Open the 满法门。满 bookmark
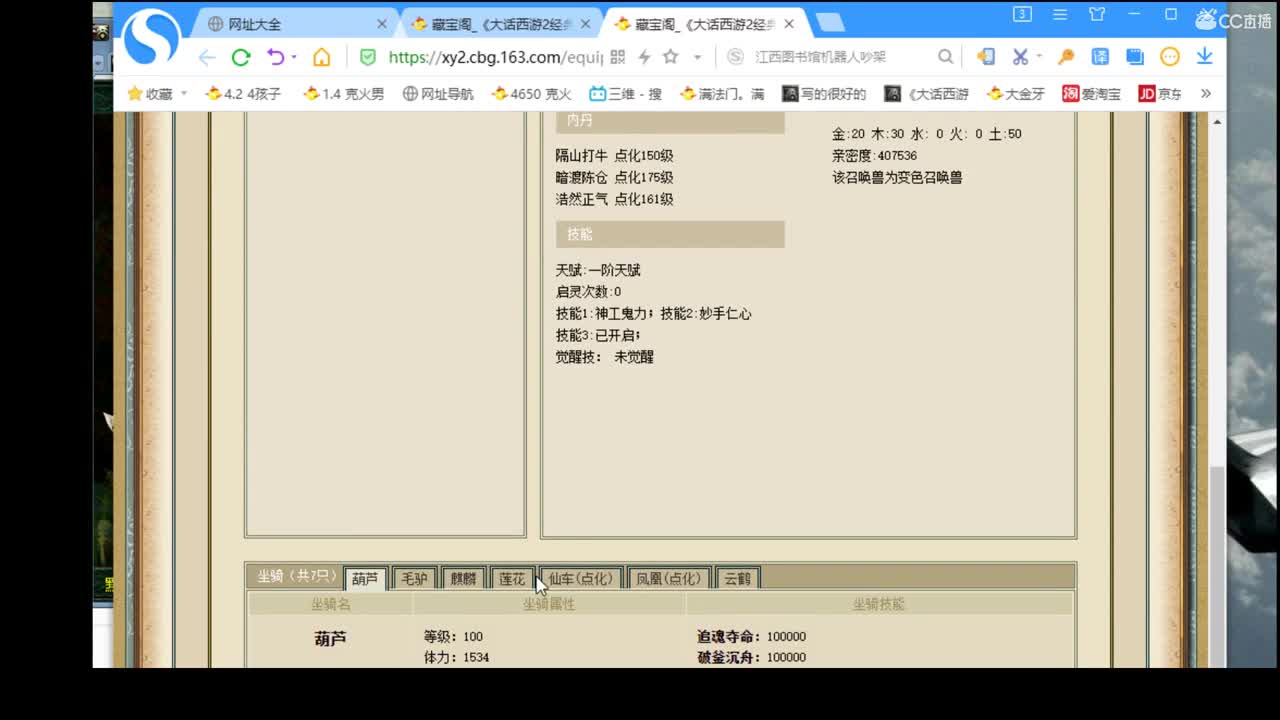The image size is (1280, 720). pyautogui.click(x=721, y=94)
